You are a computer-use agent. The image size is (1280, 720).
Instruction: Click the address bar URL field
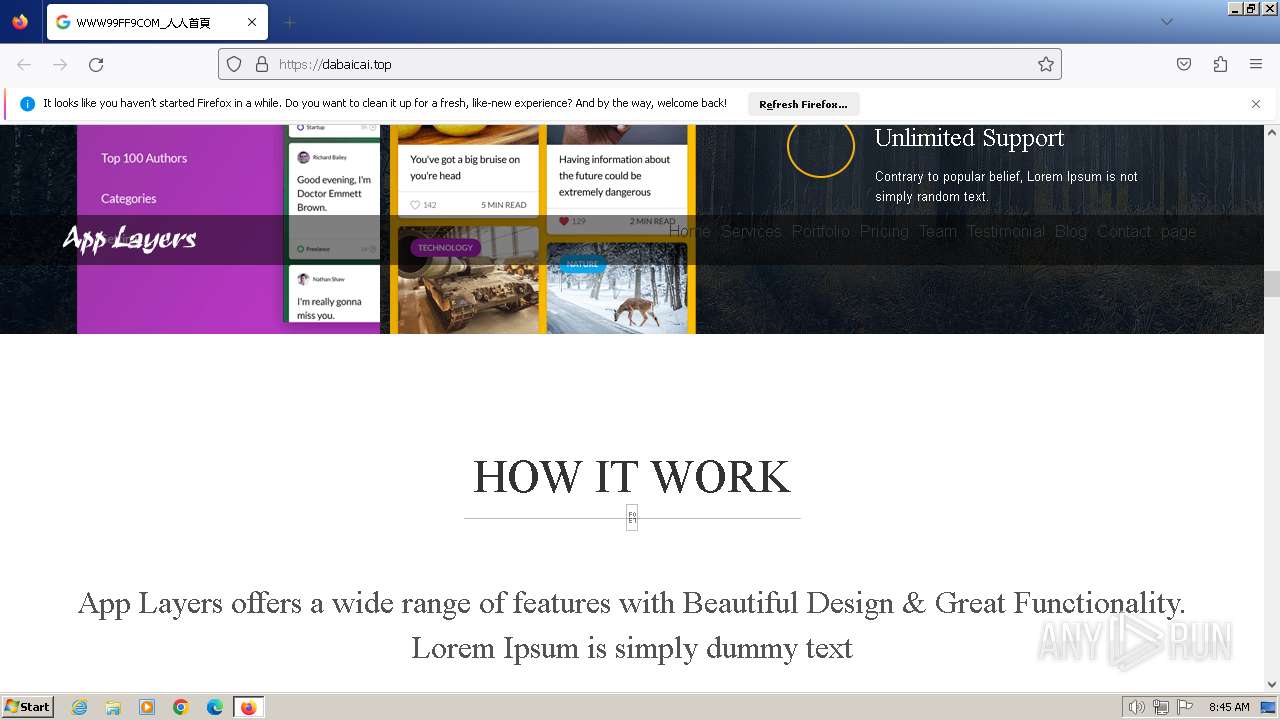click(640, 64)
